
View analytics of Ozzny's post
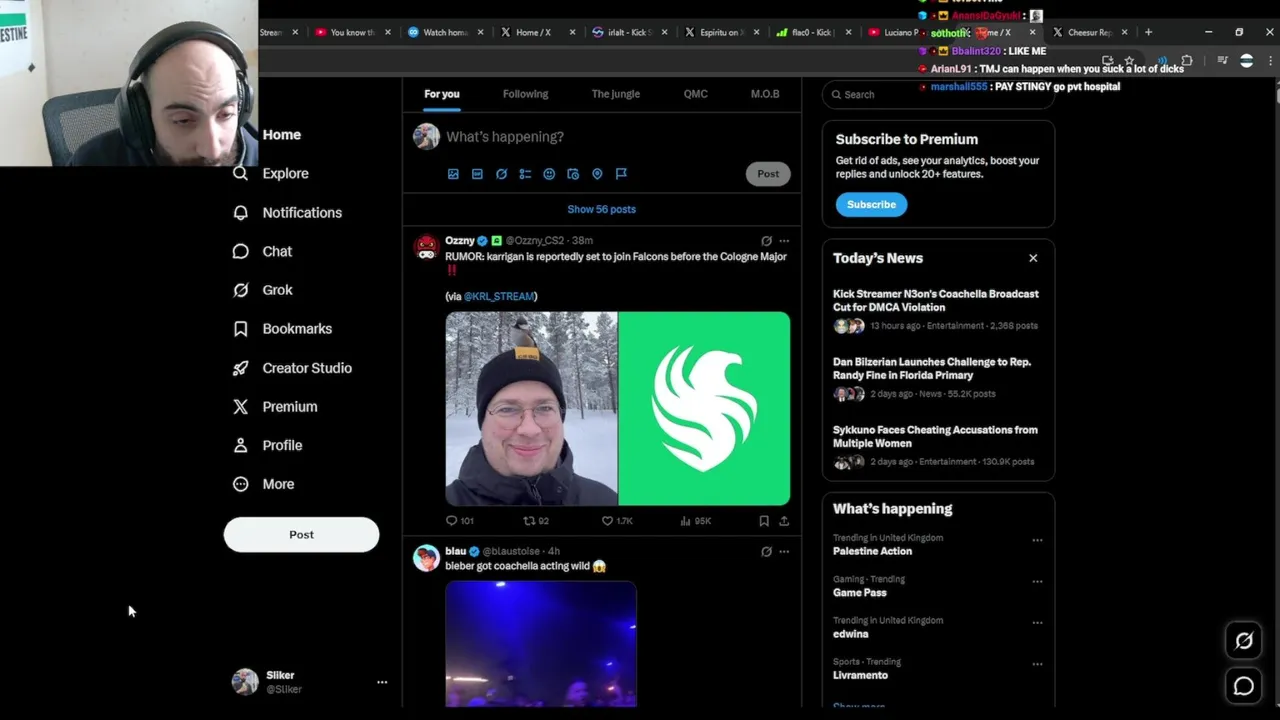point(685,521)
